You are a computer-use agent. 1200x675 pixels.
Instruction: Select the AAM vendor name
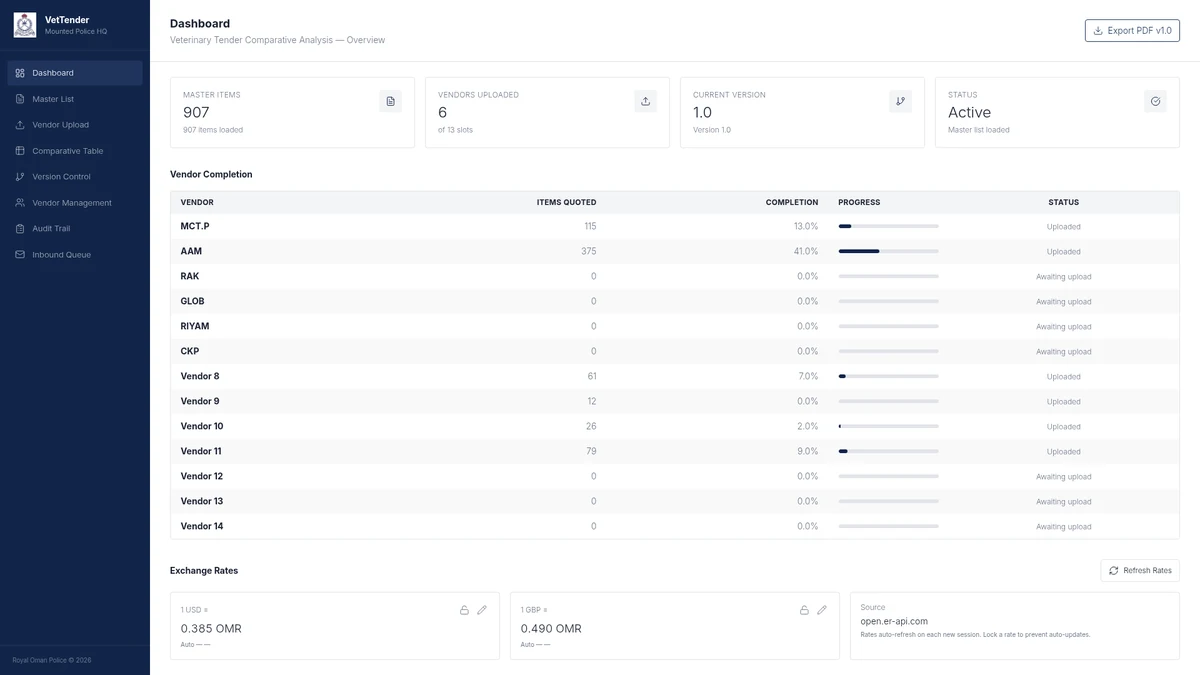(x=191, y=251)
